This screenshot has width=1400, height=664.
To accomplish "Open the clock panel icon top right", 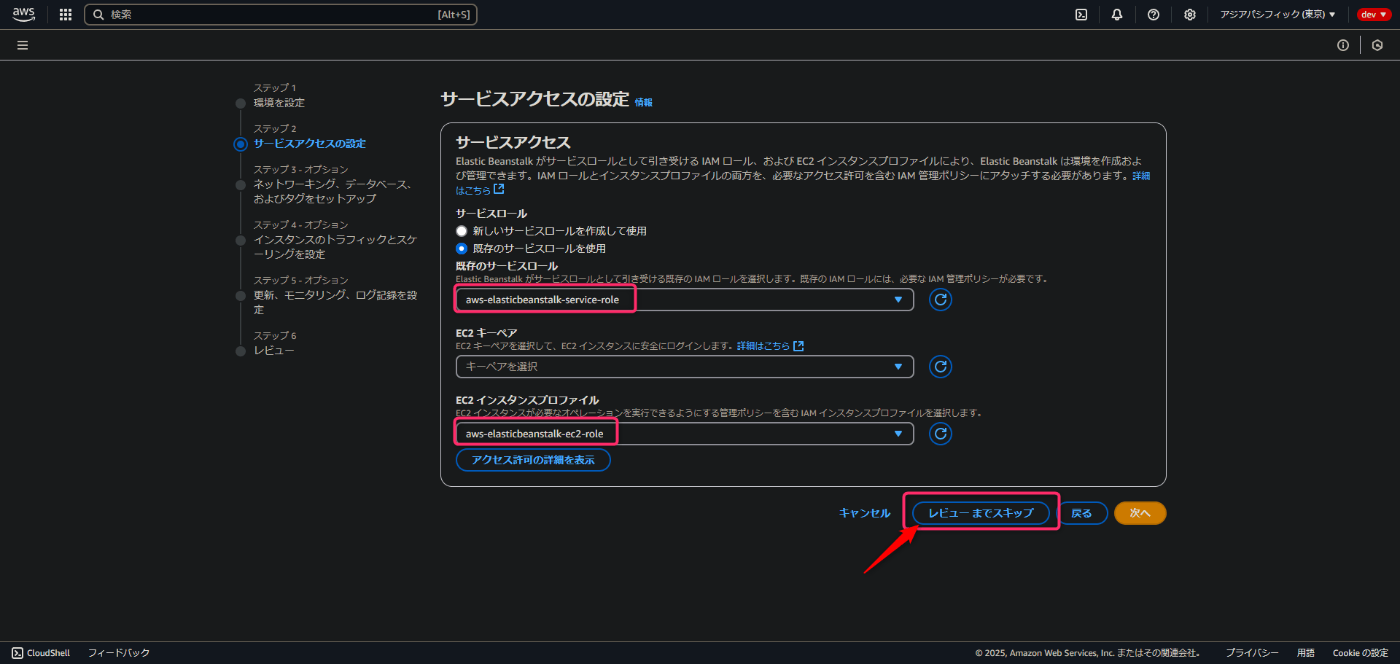I will [1377, 45].
